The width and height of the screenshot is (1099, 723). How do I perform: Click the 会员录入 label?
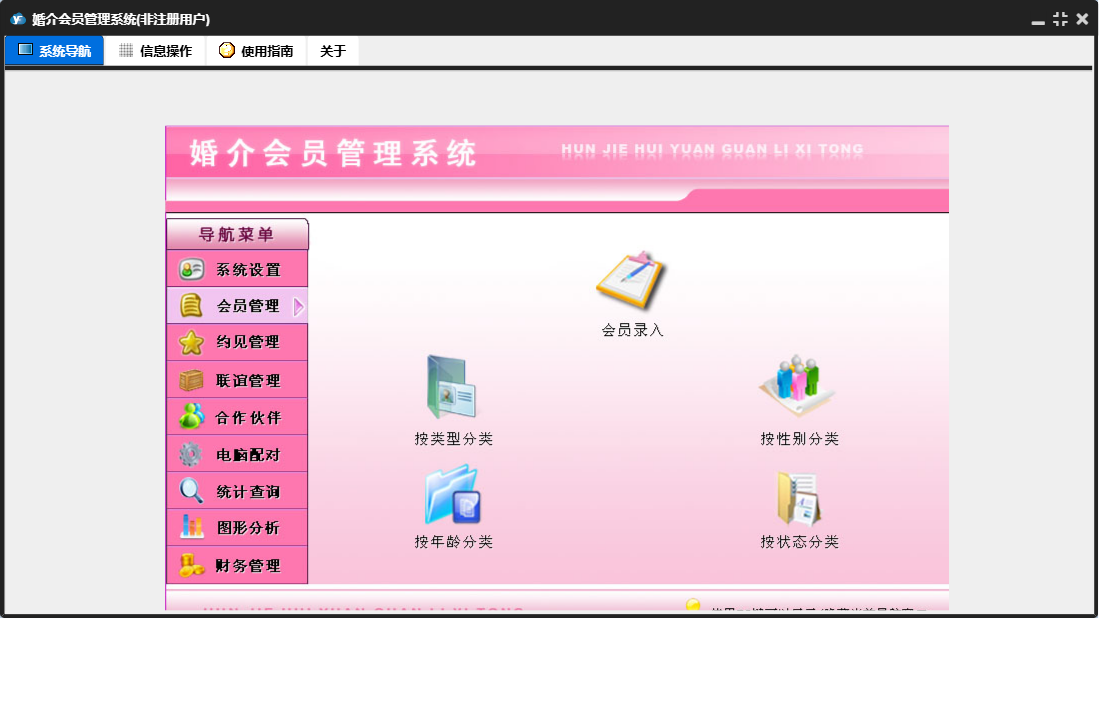[x=632, y=330]
